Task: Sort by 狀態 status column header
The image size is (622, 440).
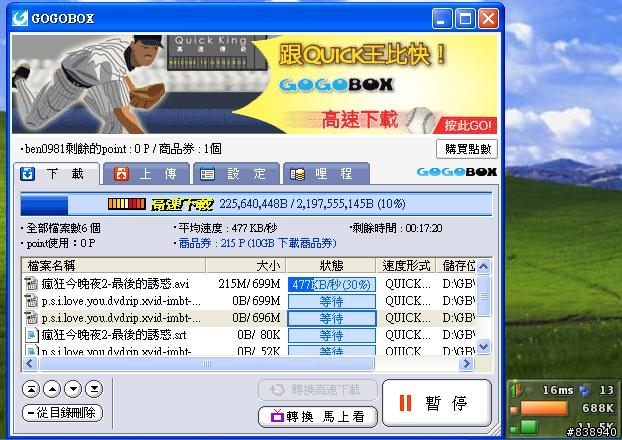Action: tap(331, 265)
